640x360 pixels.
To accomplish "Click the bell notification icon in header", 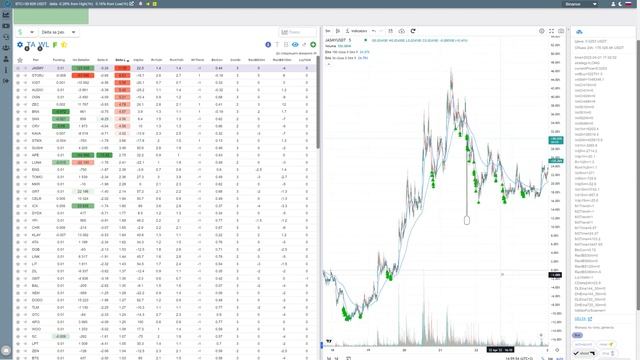I will 141,4.
